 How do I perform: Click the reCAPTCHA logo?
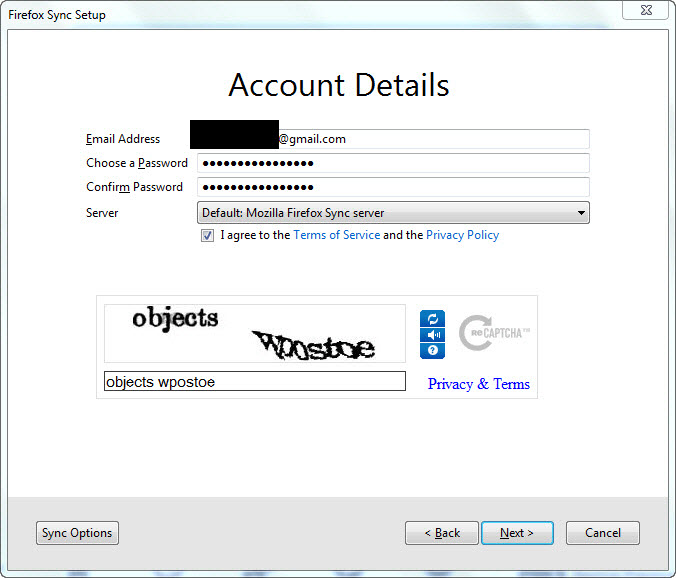pyautogui.click(x=494, y=333)
